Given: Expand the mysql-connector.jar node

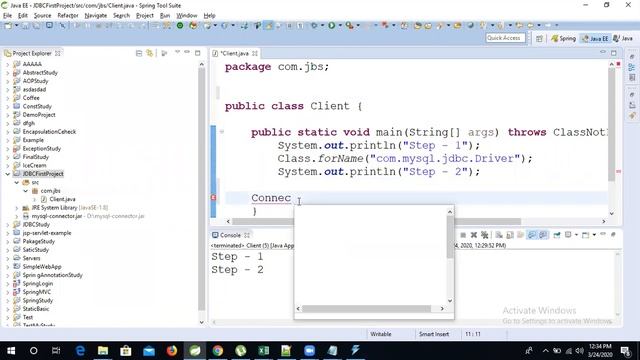Looking at the screenshot, I should click(17, 216).
